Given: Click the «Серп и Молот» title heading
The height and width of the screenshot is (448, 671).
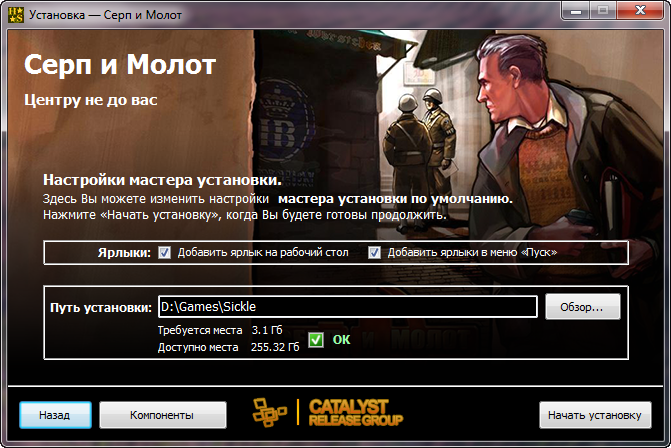Looking at the screenshot, I should [x=120, y=65].
